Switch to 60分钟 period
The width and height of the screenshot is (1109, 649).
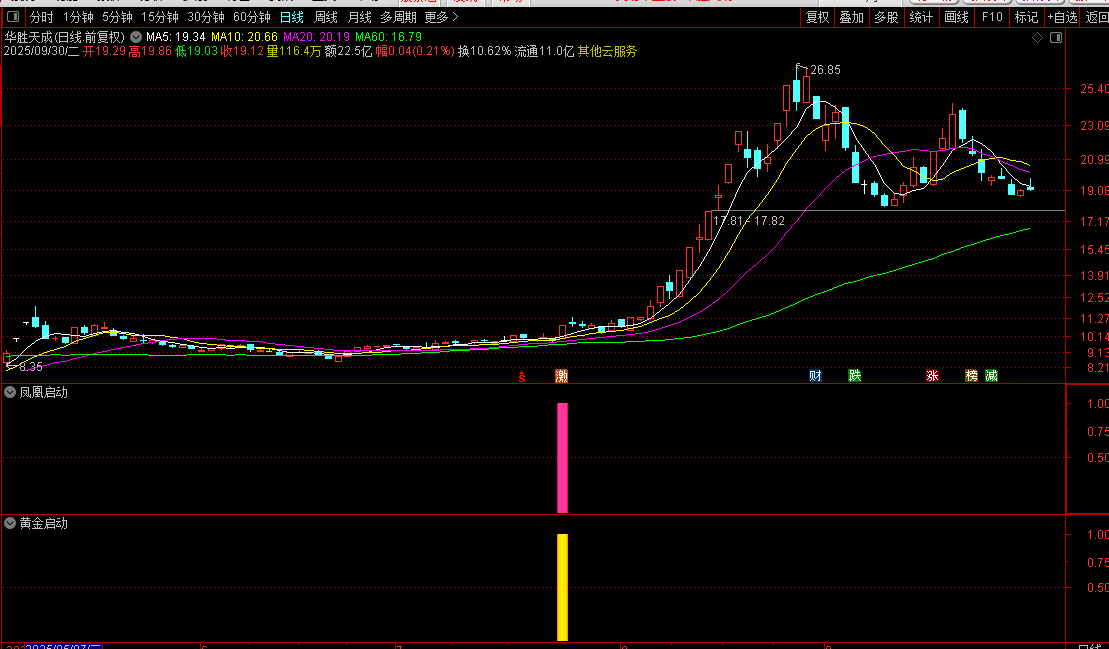[251, 17]
